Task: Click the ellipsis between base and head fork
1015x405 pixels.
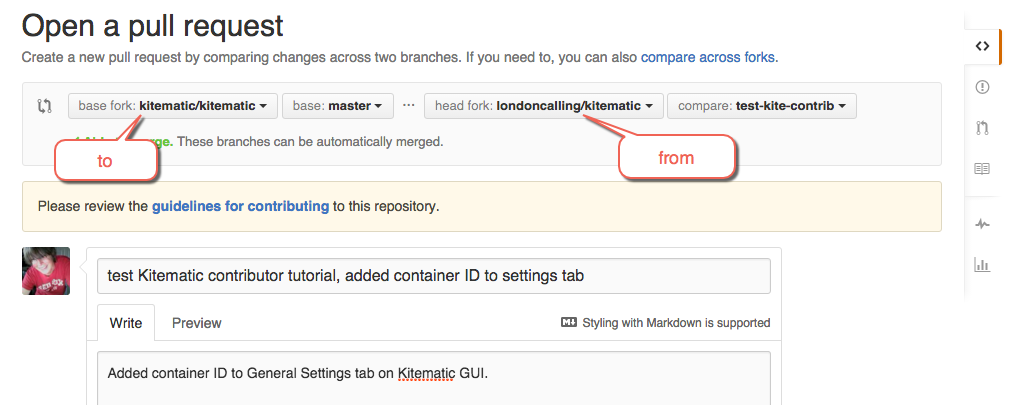Action: point(408,105)
